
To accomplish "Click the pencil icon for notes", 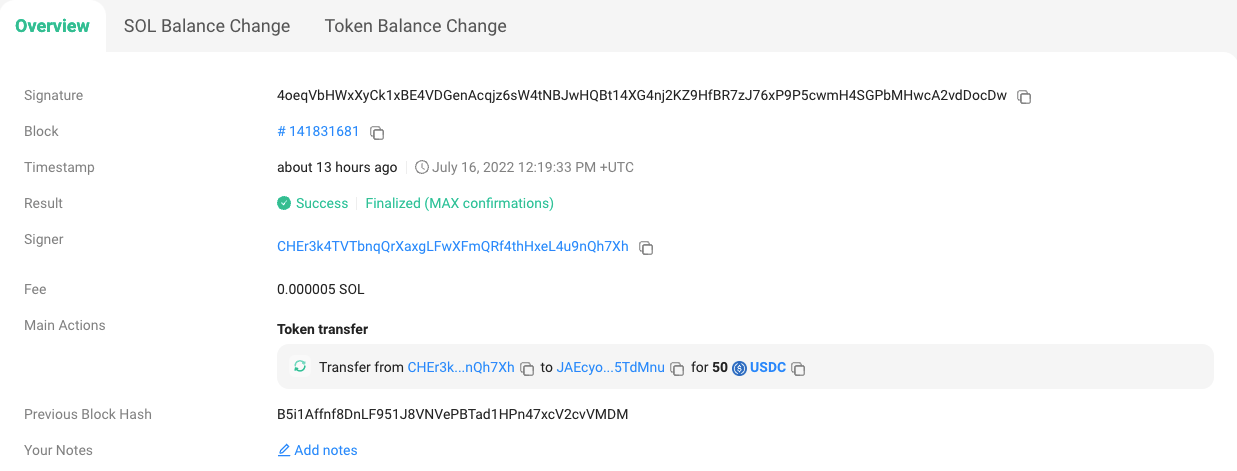I will pyautogui.click(x=284, y=451).
